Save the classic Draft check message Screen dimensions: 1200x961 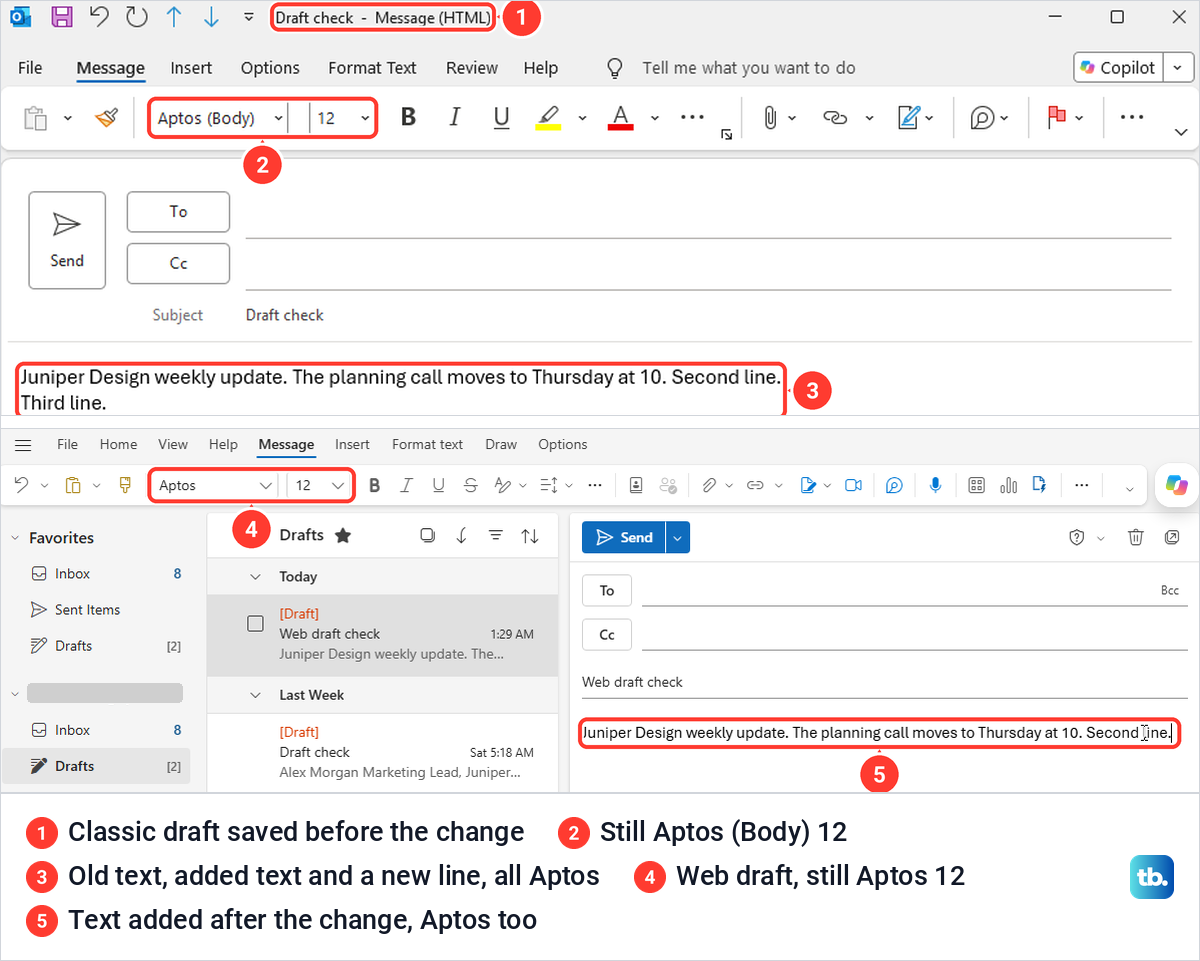61,17
